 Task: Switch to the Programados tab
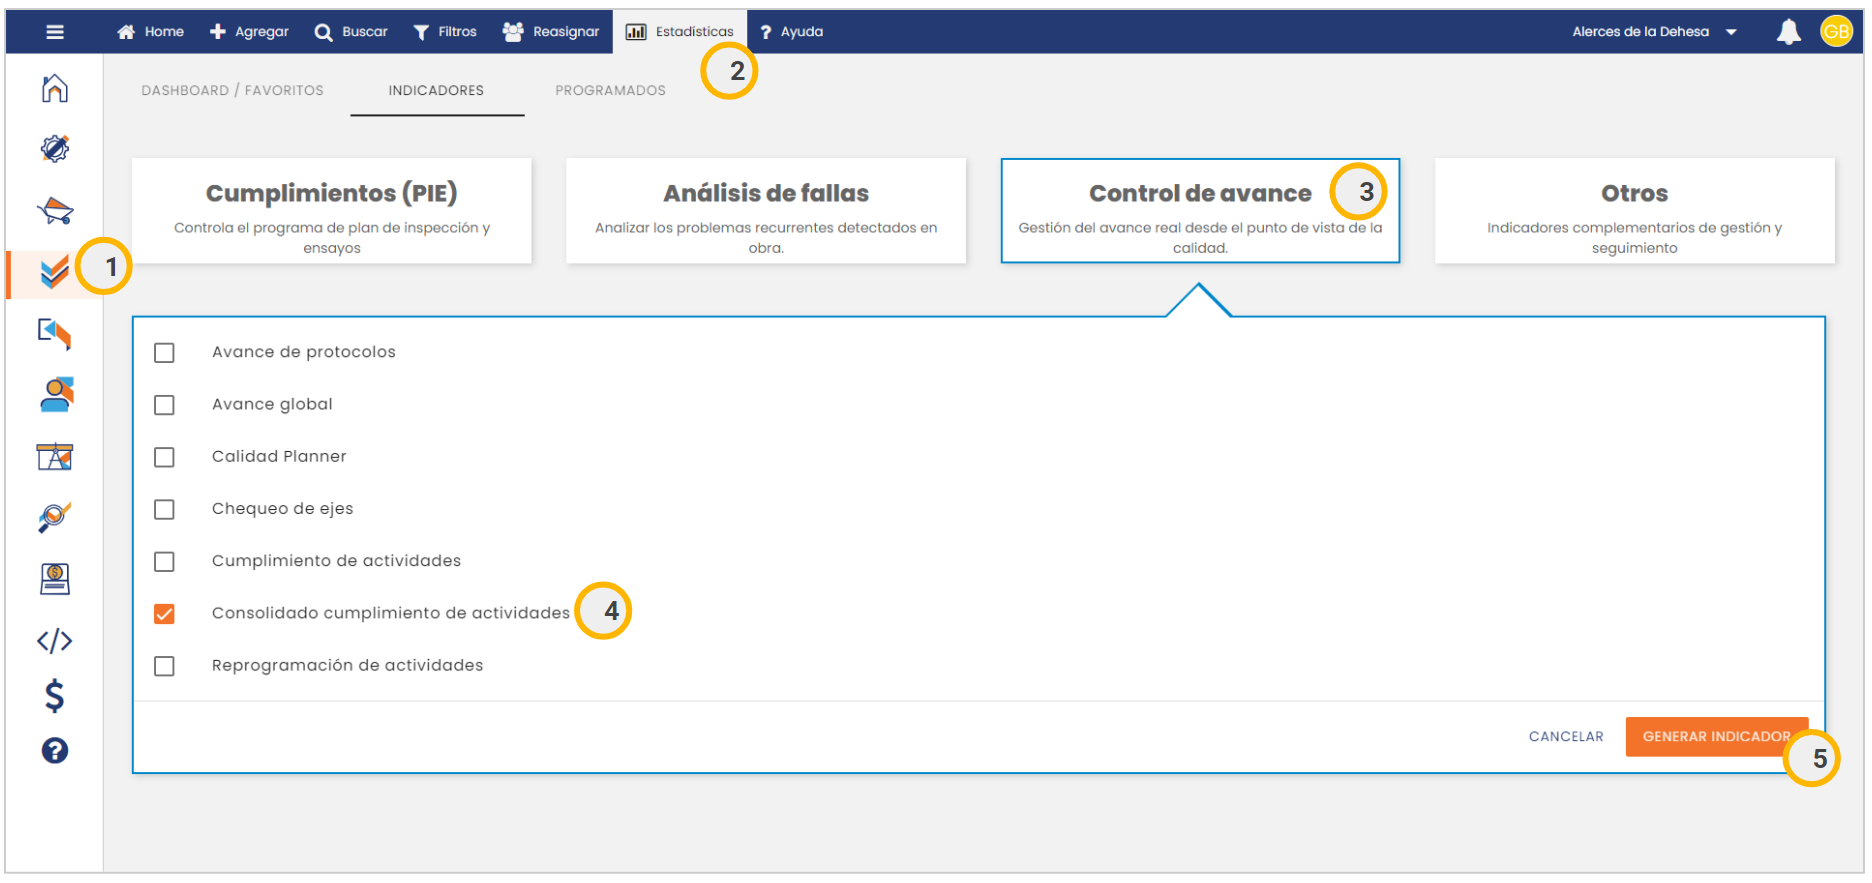pos(610,90)
